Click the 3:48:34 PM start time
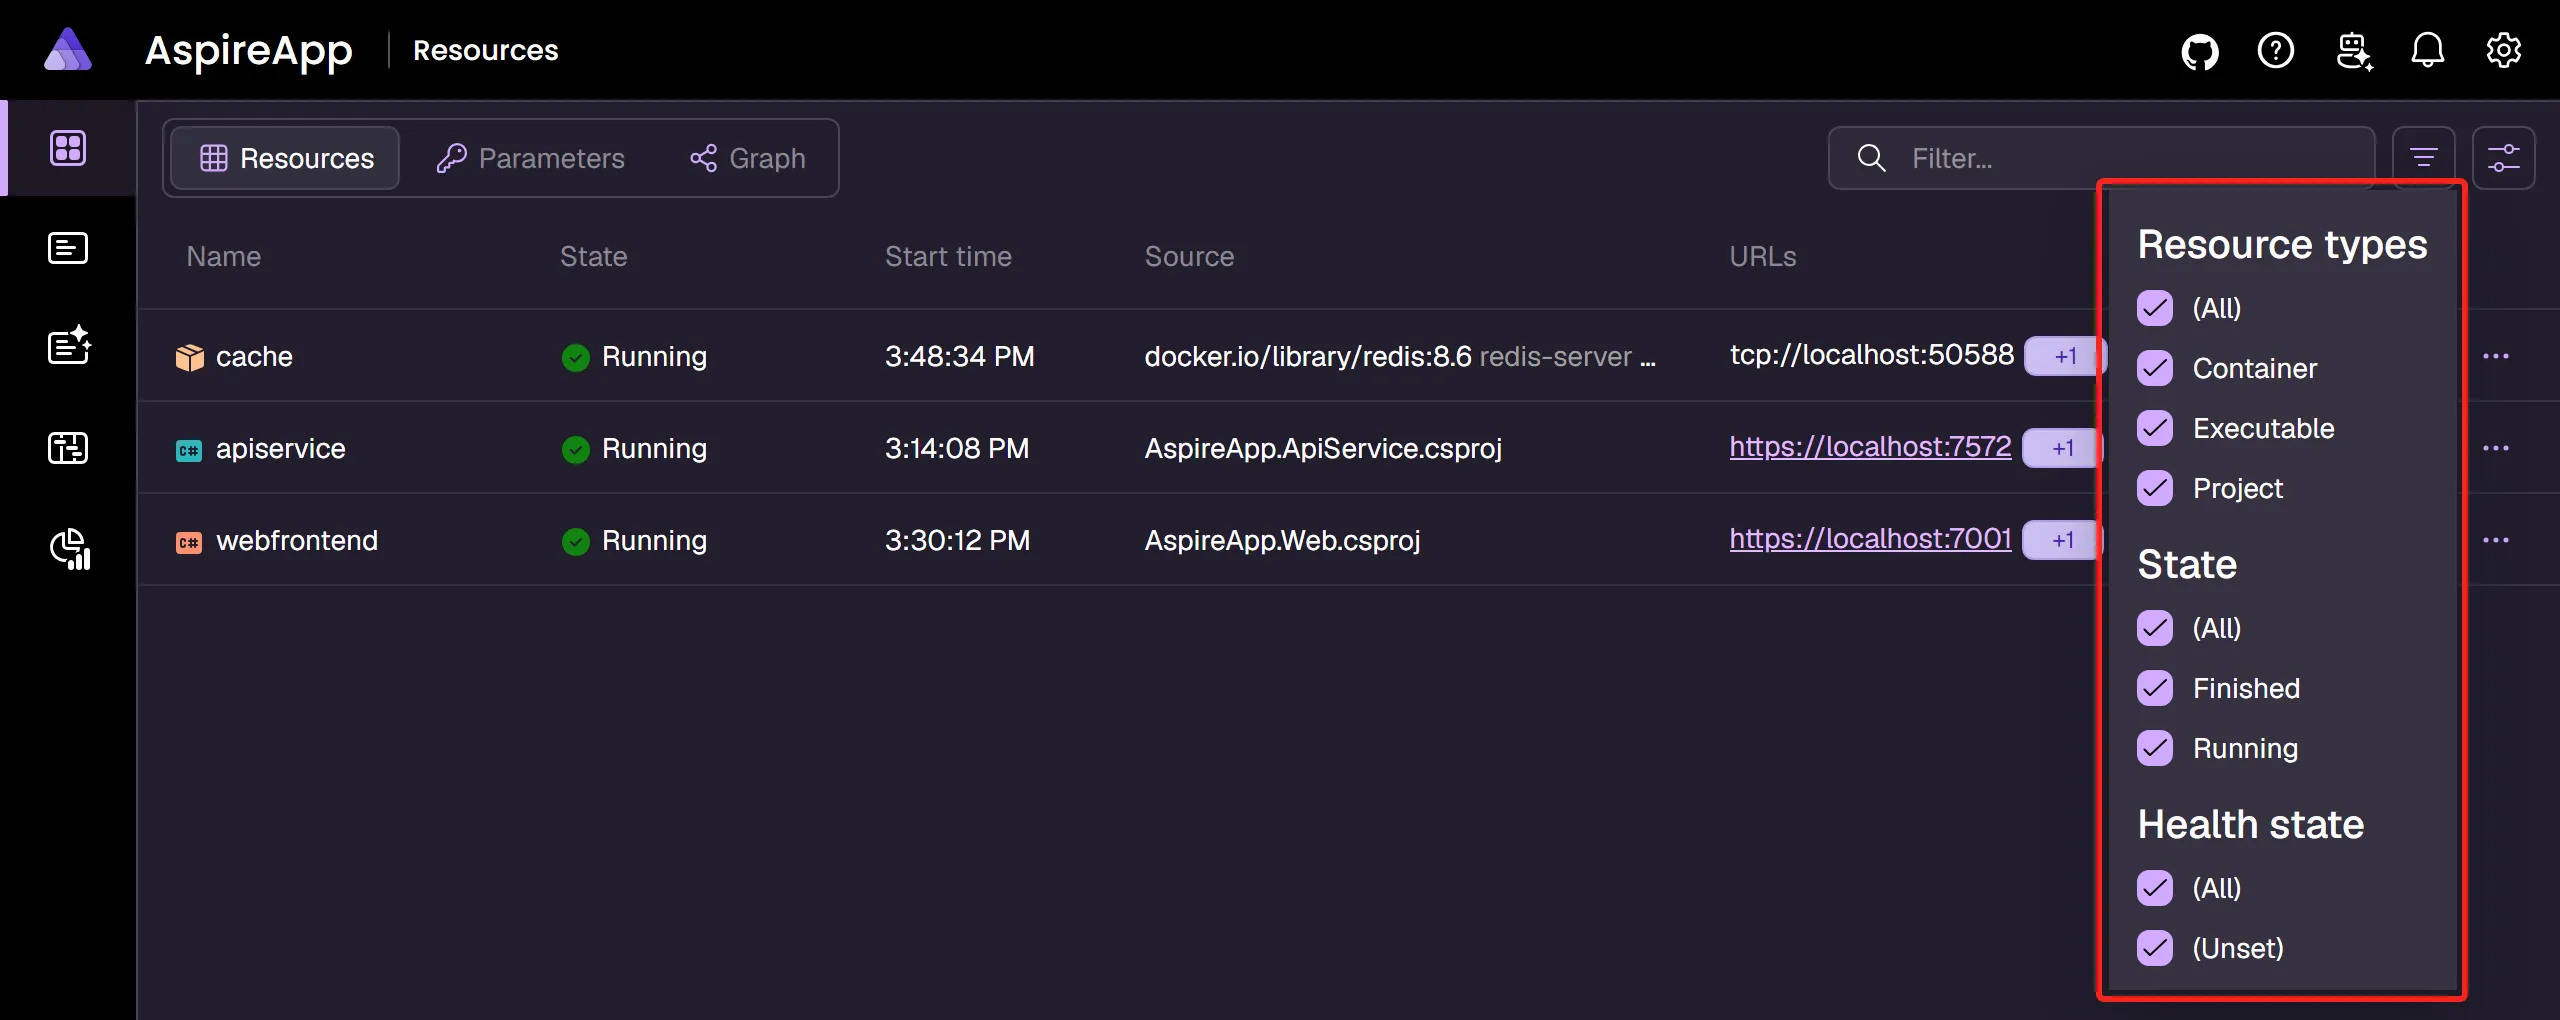Image resolution: width=2560 pixels, height=1020 pixels. pos(960,357)
